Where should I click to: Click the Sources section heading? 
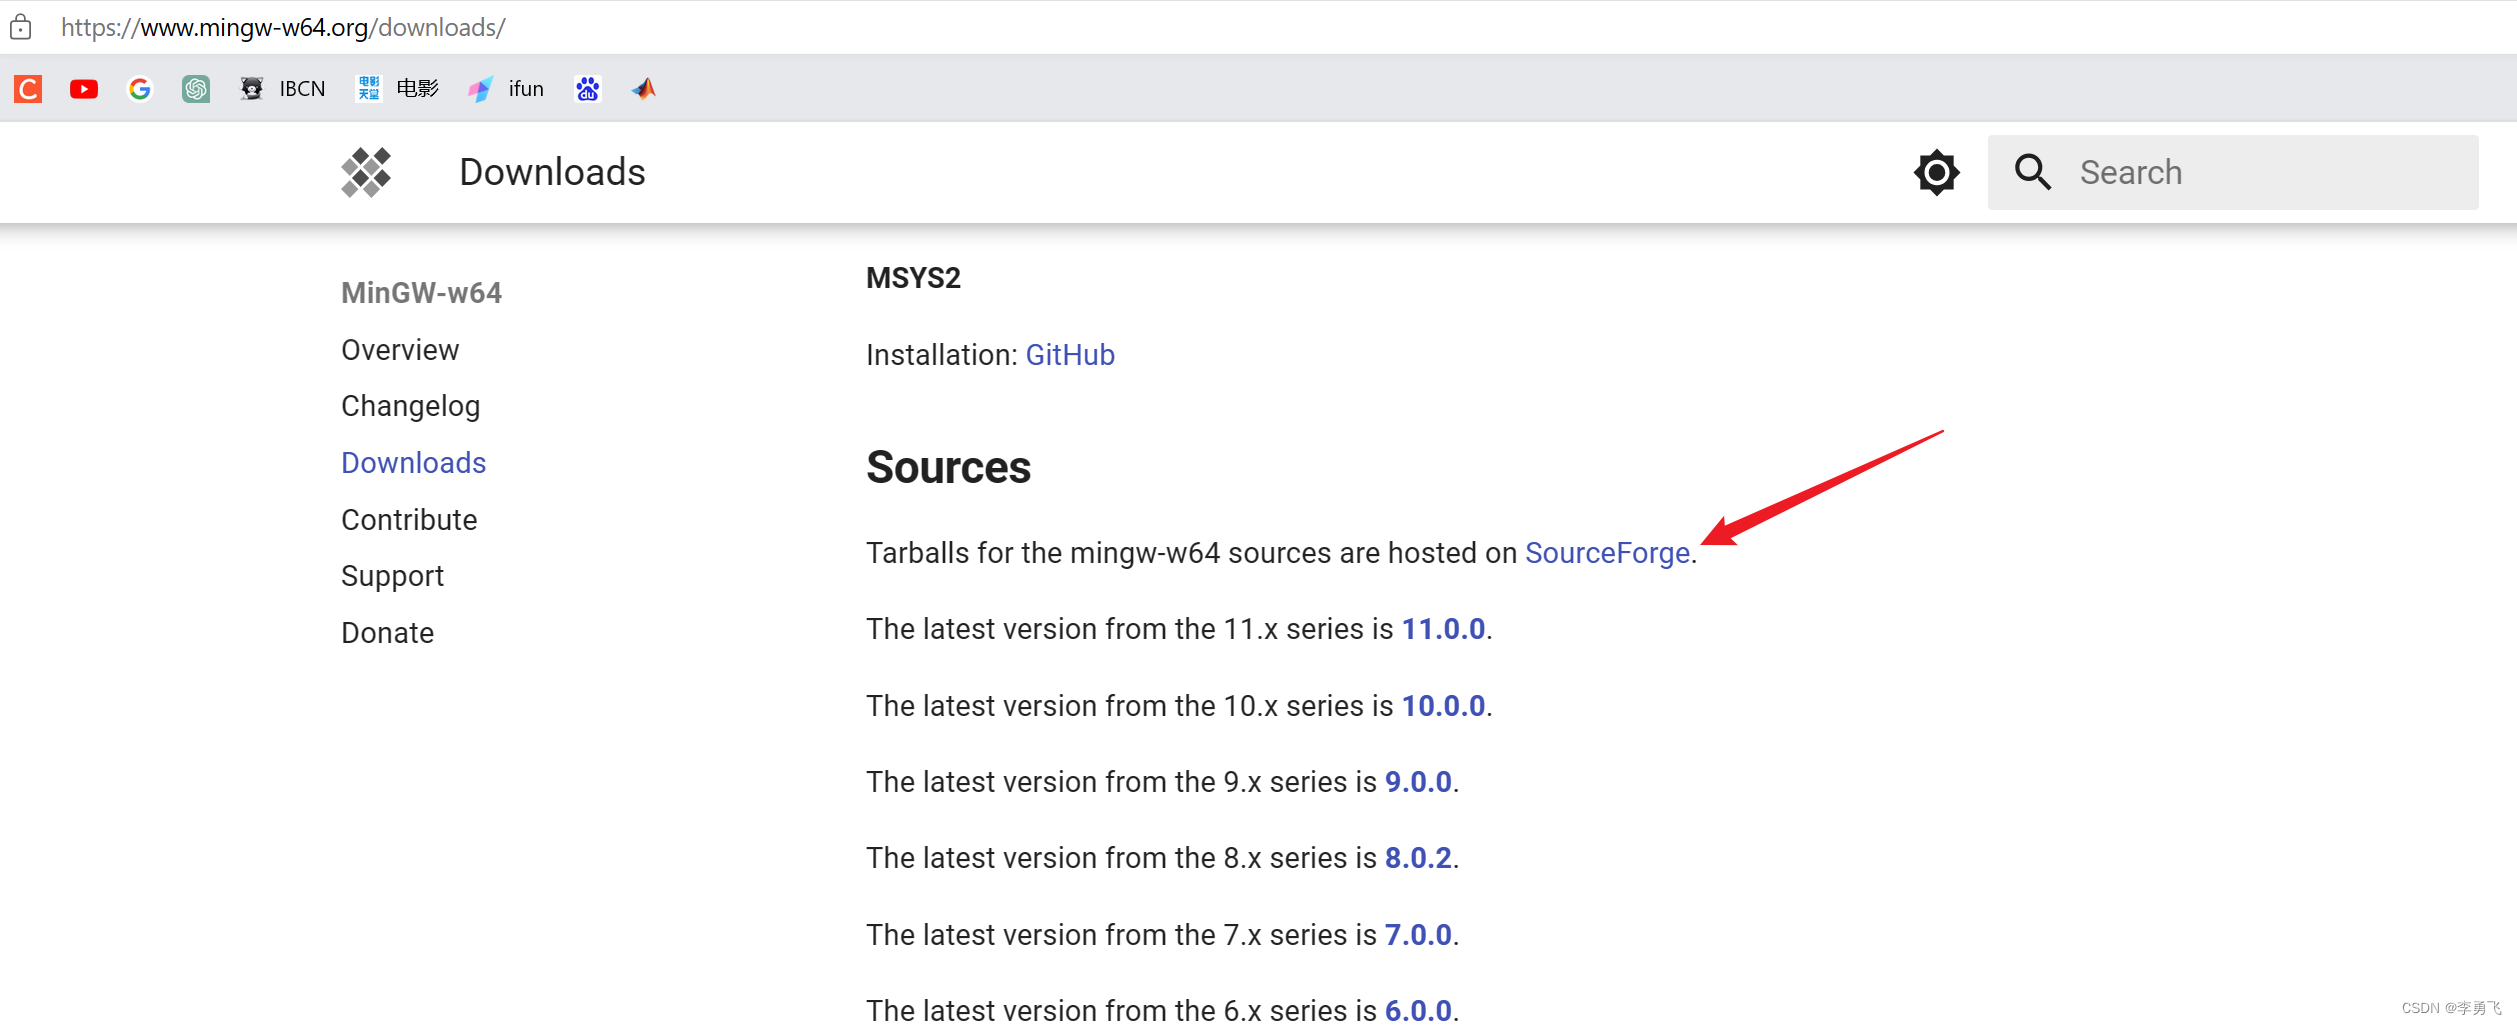[948, 467]
